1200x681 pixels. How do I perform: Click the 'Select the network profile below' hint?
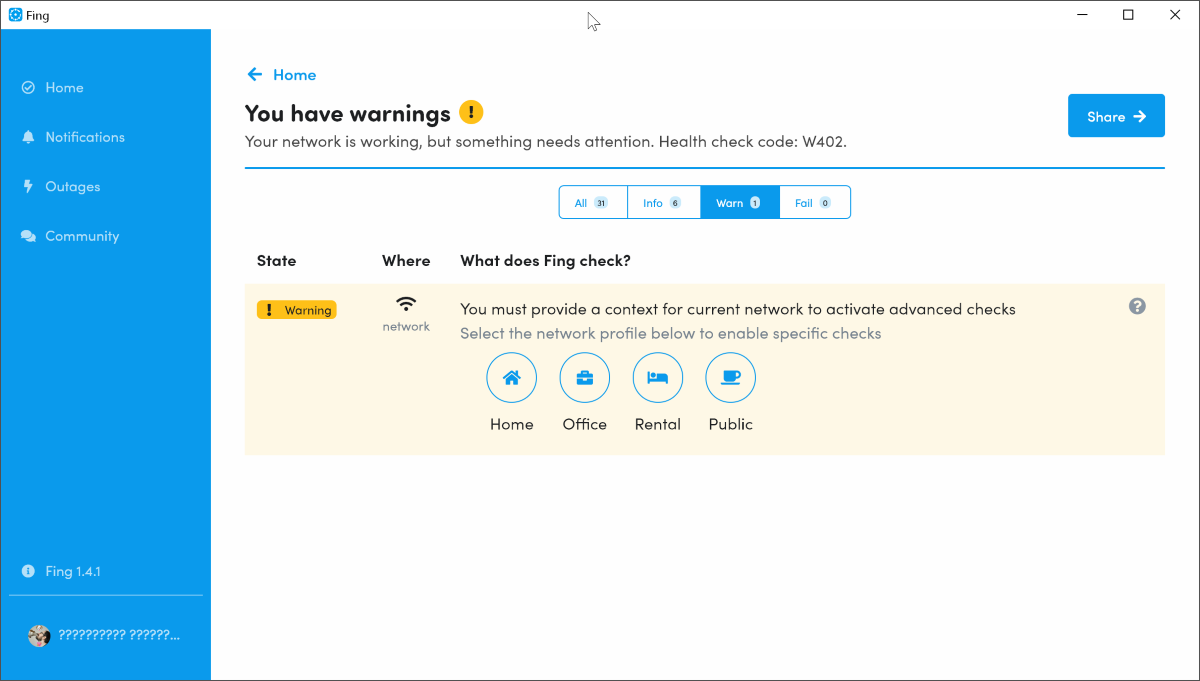pos(671,333)
